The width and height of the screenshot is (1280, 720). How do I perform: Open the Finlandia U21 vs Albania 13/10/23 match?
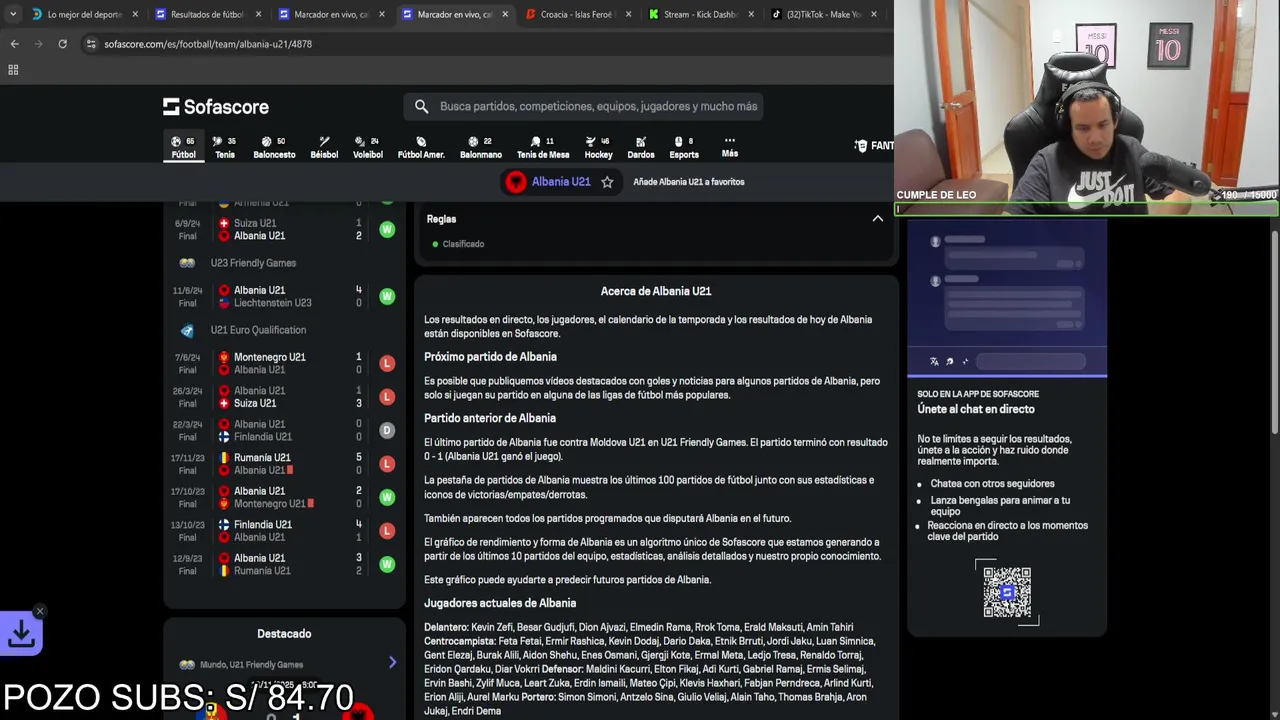[x=284, y=531]
